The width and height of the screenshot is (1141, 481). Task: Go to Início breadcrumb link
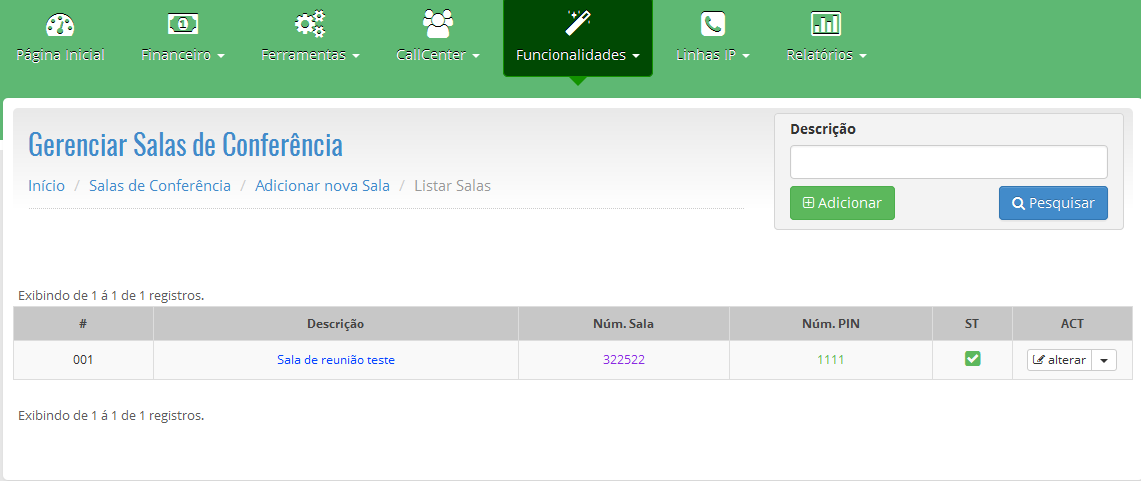click(x=46, y=186)
